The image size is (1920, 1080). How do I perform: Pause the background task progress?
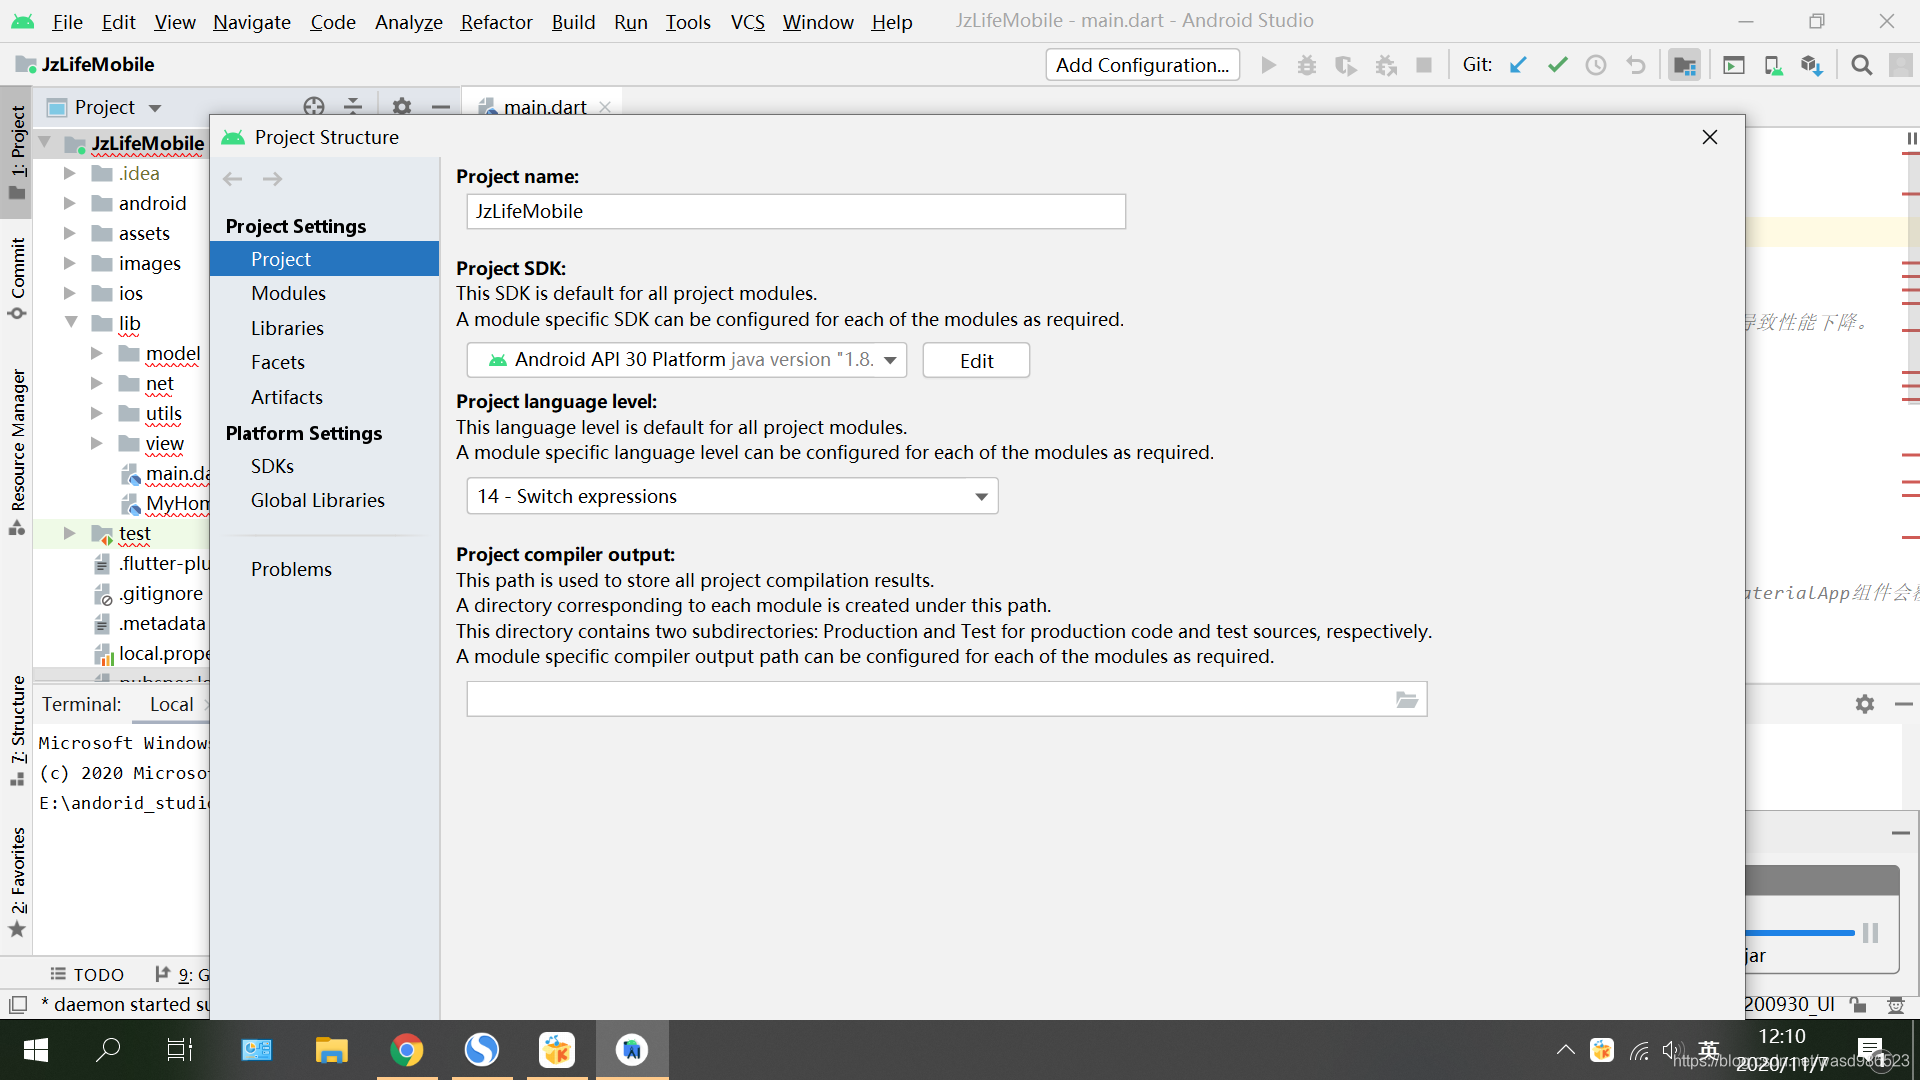[1870, 933]
